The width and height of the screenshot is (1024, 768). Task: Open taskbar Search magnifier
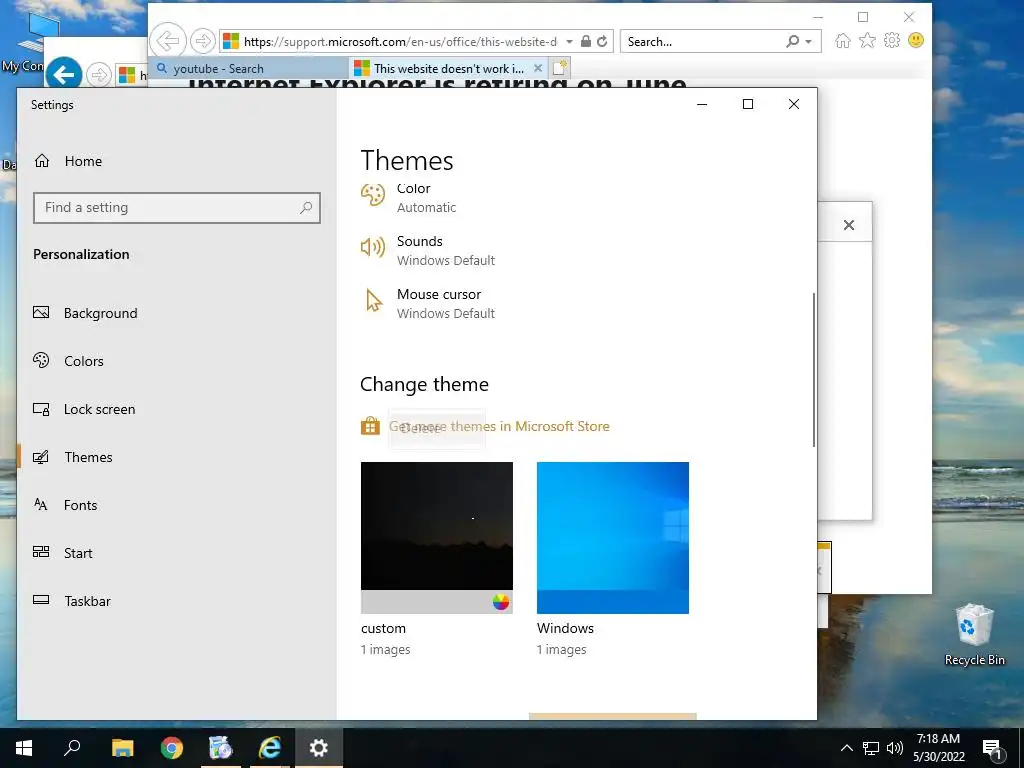click(x=72, y=748)
